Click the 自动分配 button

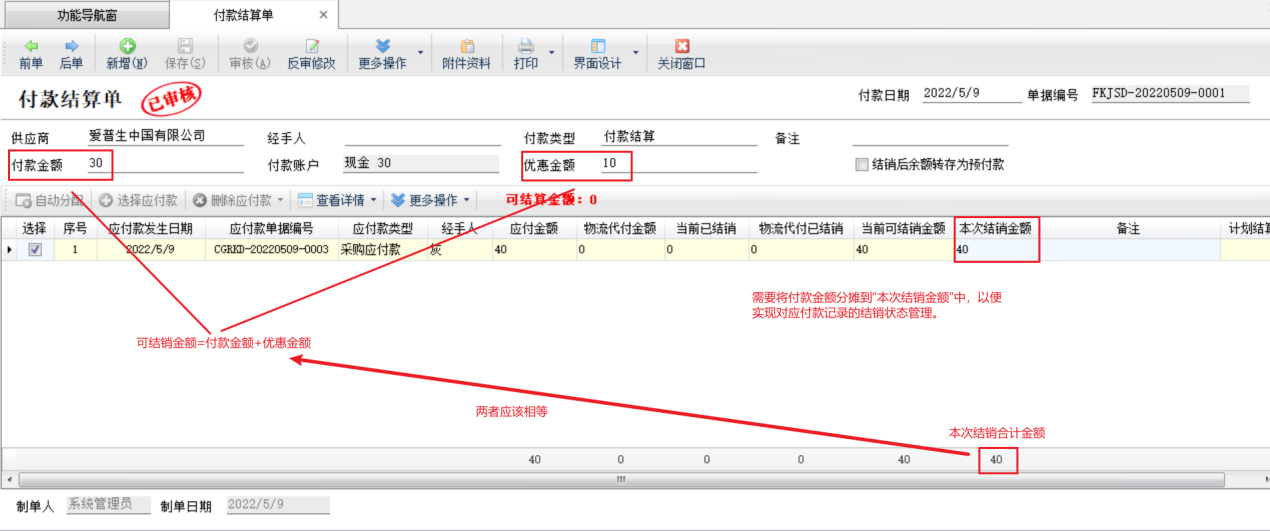coord(49,200)
